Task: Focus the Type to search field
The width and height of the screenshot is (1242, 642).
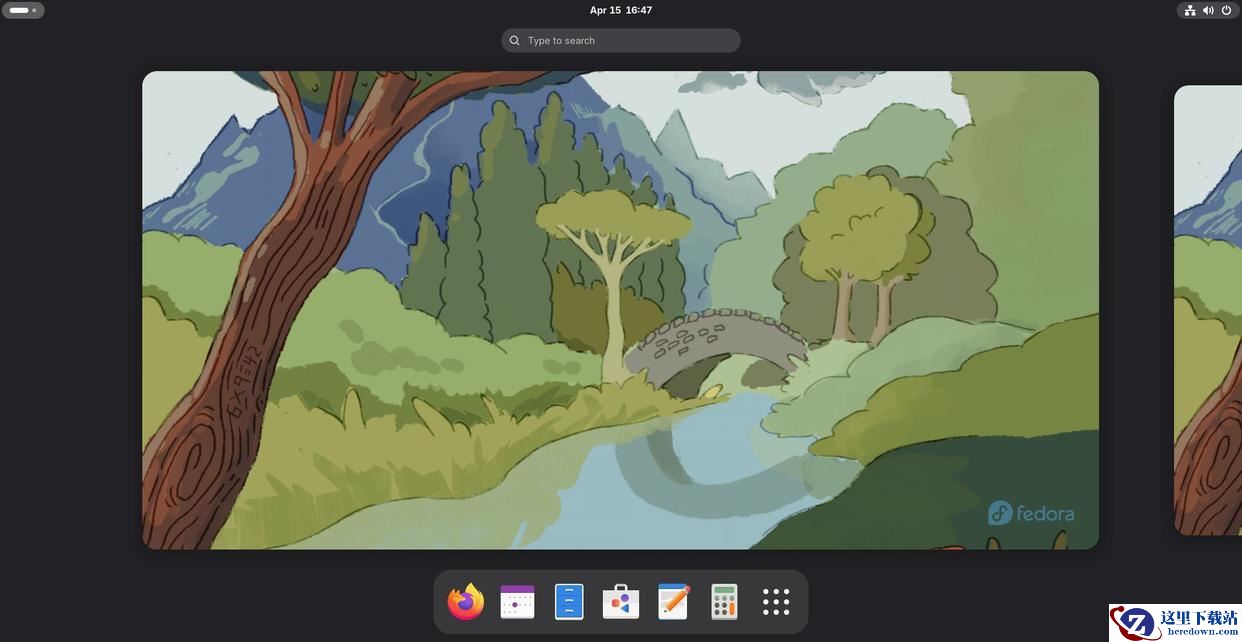Action: (x=621, y=40)
